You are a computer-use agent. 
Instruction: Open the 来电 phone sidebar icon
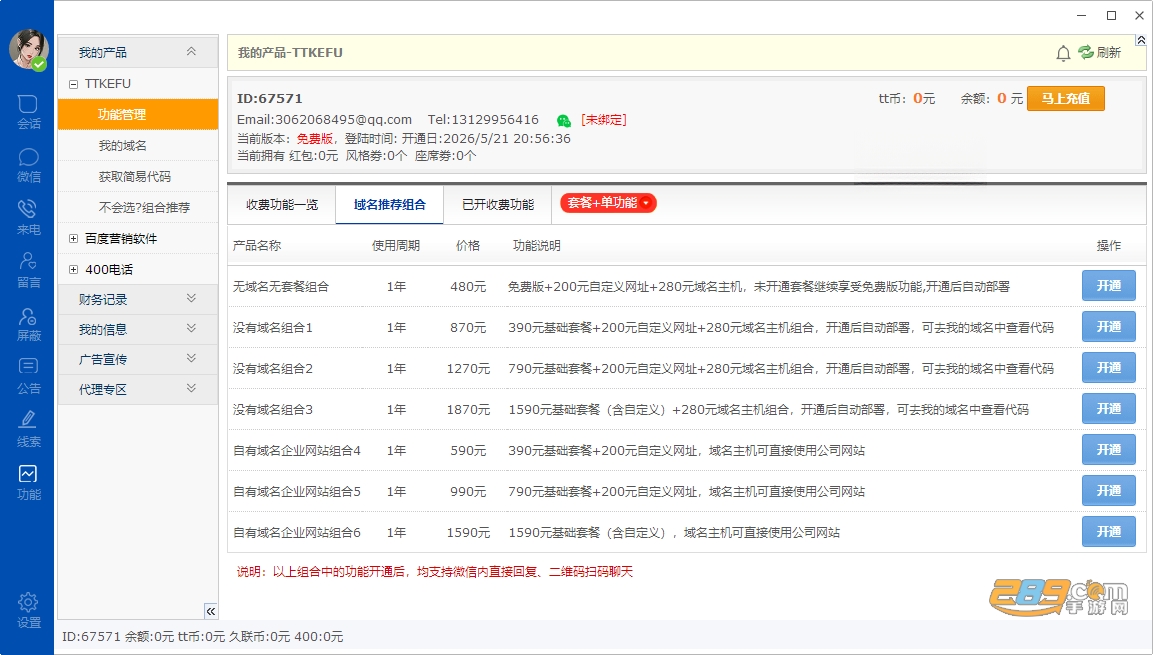[28, 218]
